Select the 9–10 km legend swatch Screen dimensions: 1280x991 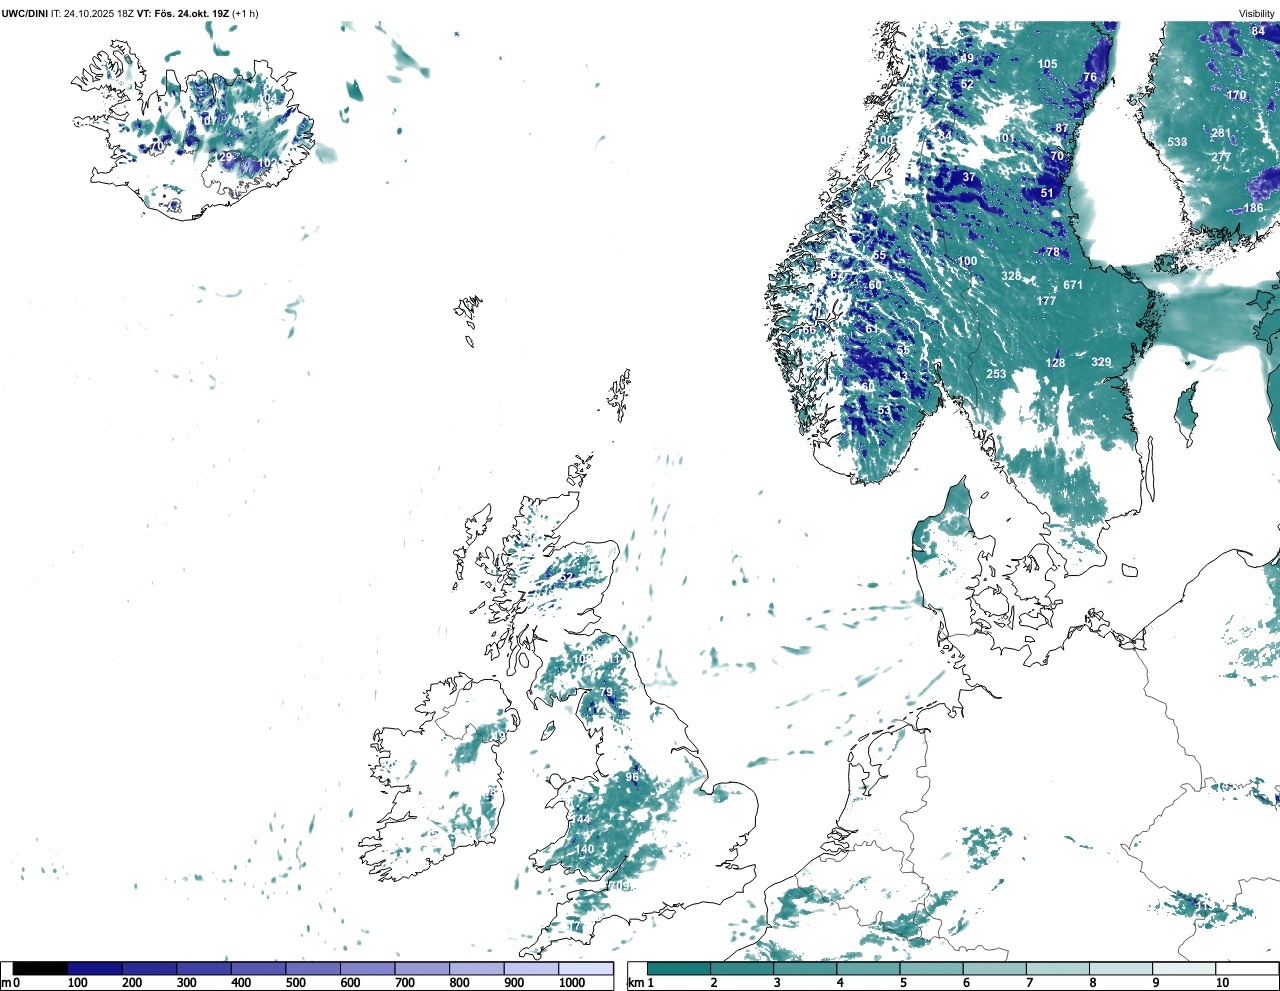coord(1183,968)
